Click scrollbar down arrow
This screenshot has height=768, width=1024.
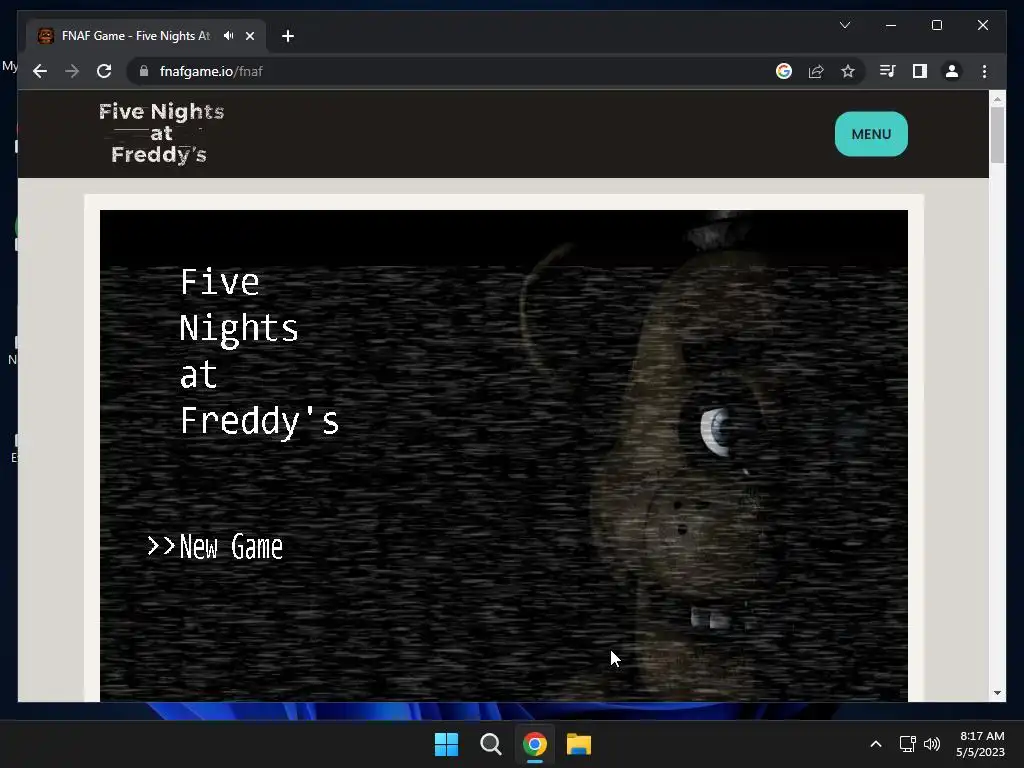pyautogui.click(x=997, y=693)
